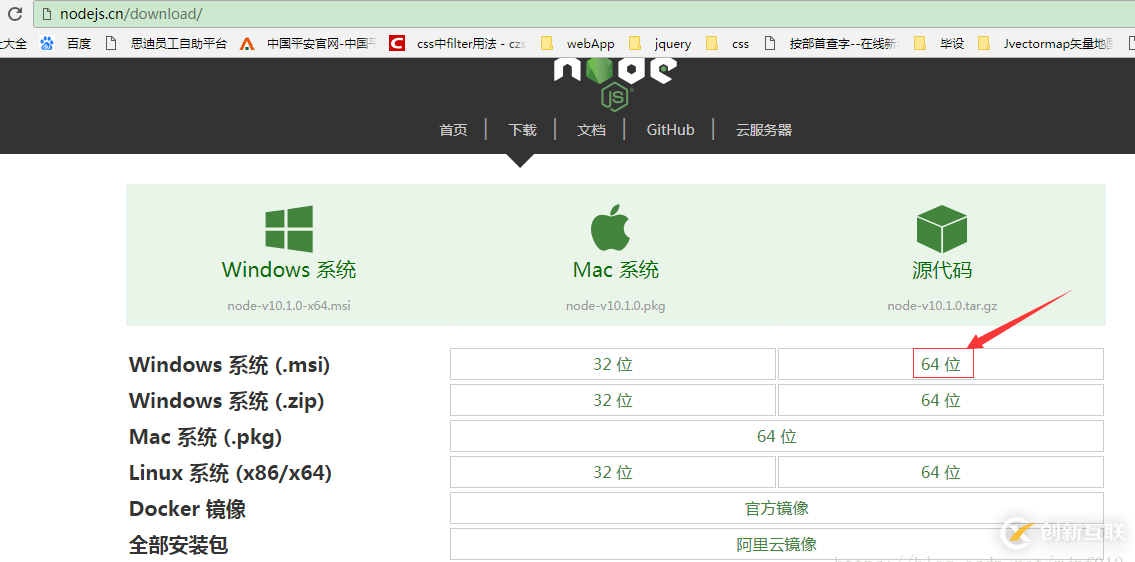The width and height of the screenshot is (1135, 562).
Task: Download Windows .msi 64 位 installer
Action: click(x=941, y=364)
